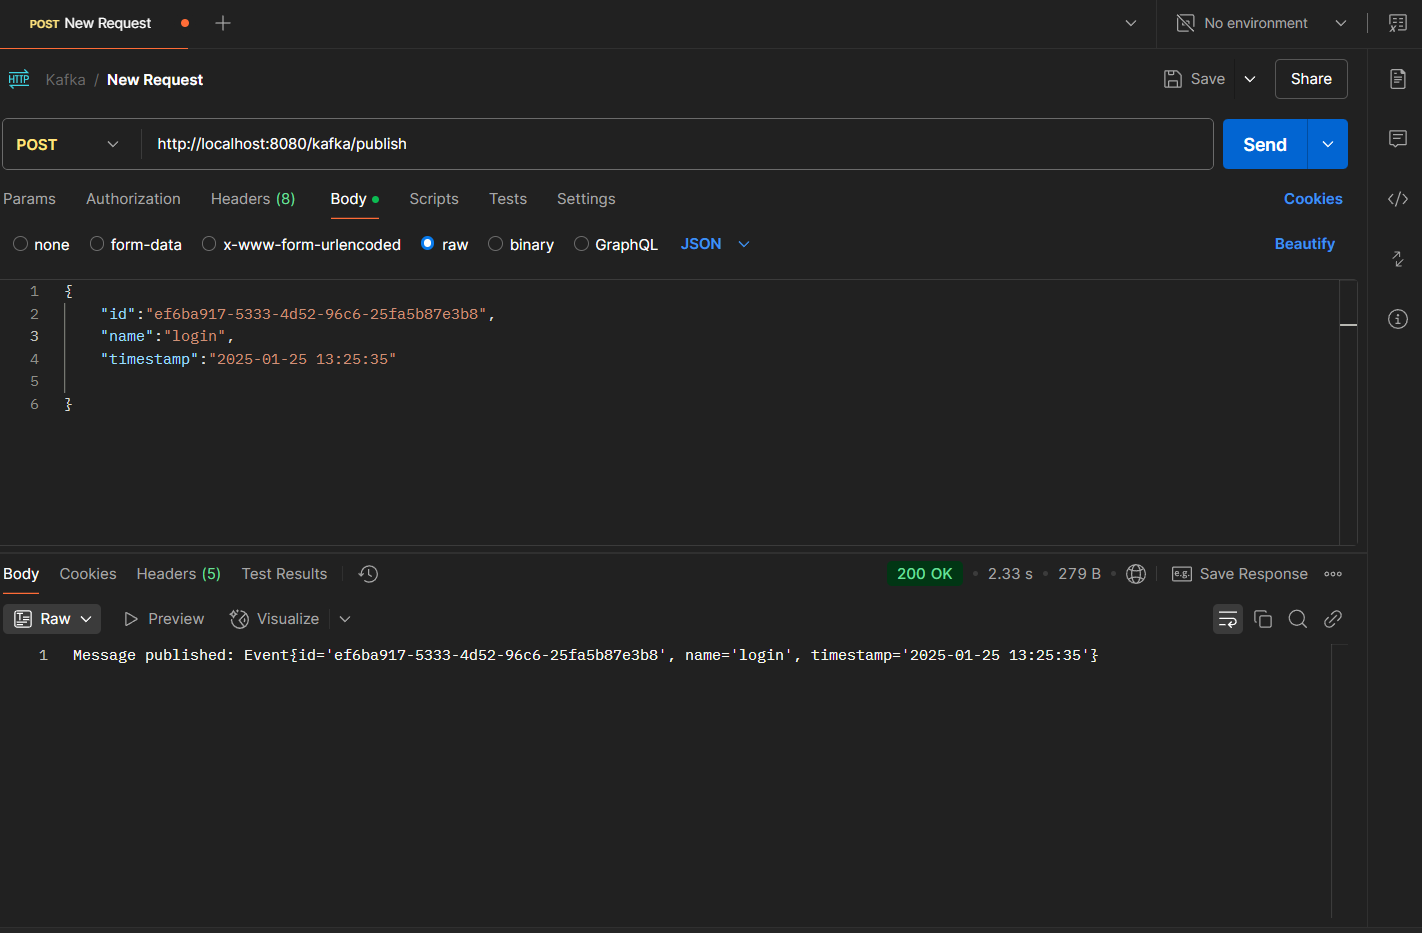Switch to the Params tab

pyautogui.click(x=29, y=199)
